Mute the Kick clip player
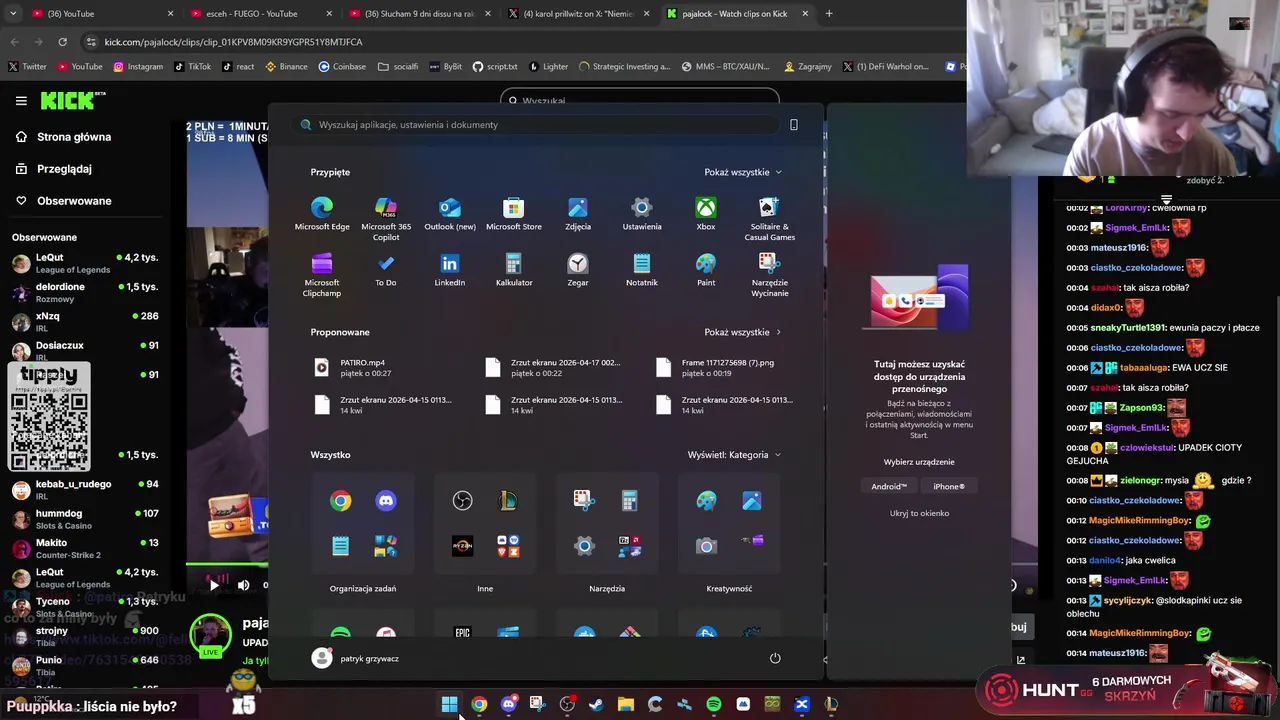1280x720 pixels. (x=243, y=585)
